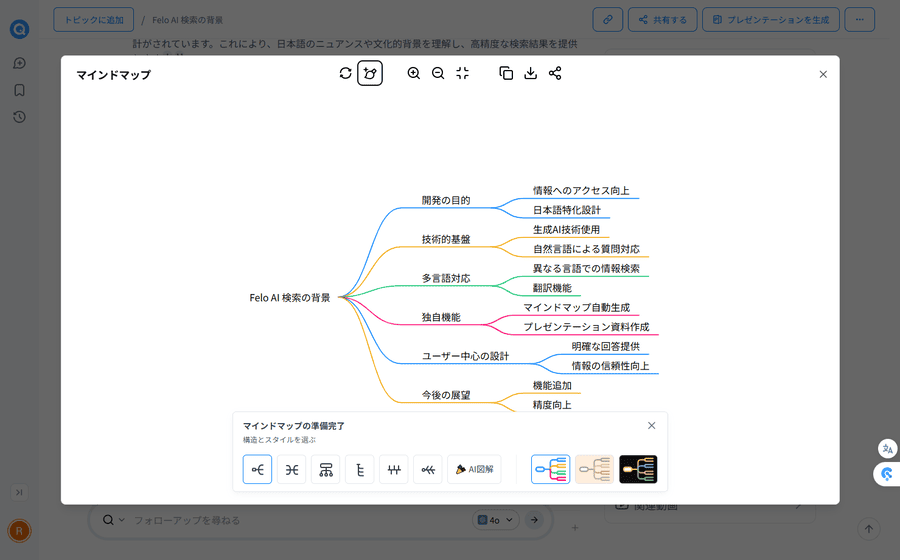Copy the mind map image

click(506, 73)
